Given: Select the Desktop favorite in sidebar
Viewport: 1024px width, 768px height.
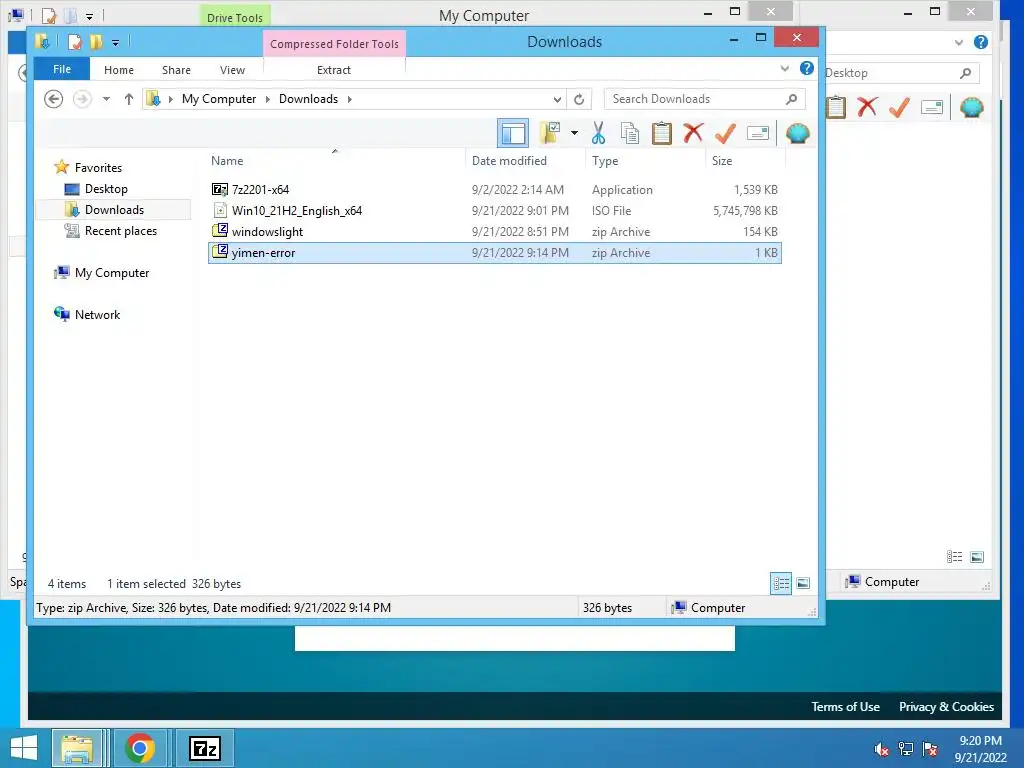Looking at the screenshot, I should click(106, 189).
